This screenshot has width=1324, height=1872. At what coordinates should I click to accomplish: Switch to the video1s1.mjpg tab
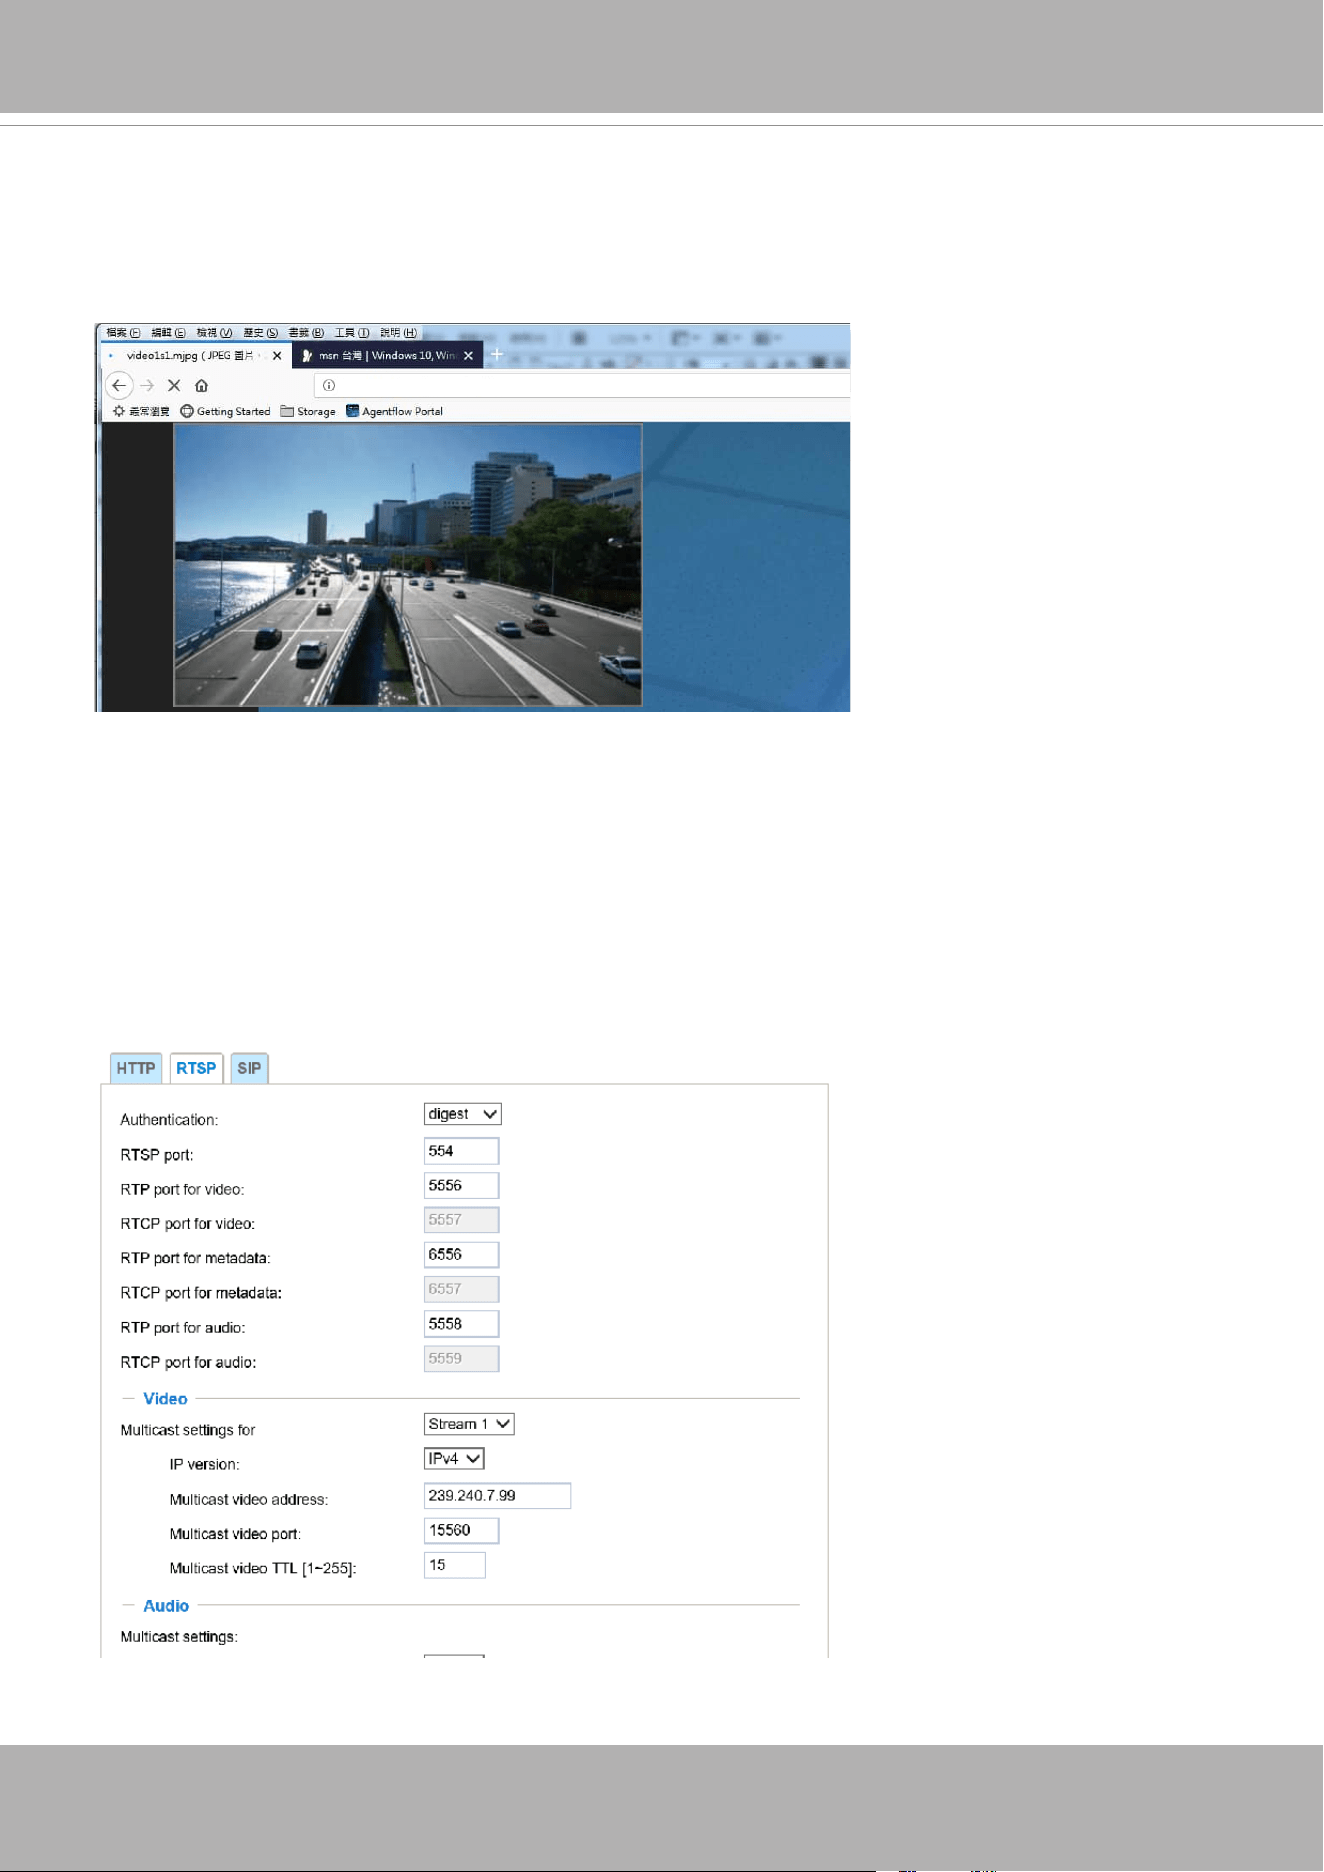click(196, 355)
